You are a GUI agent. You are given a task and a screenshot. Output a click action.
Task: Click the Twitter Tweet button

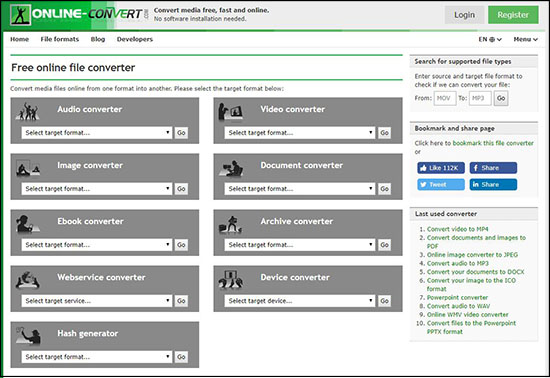tap(441, 184)
